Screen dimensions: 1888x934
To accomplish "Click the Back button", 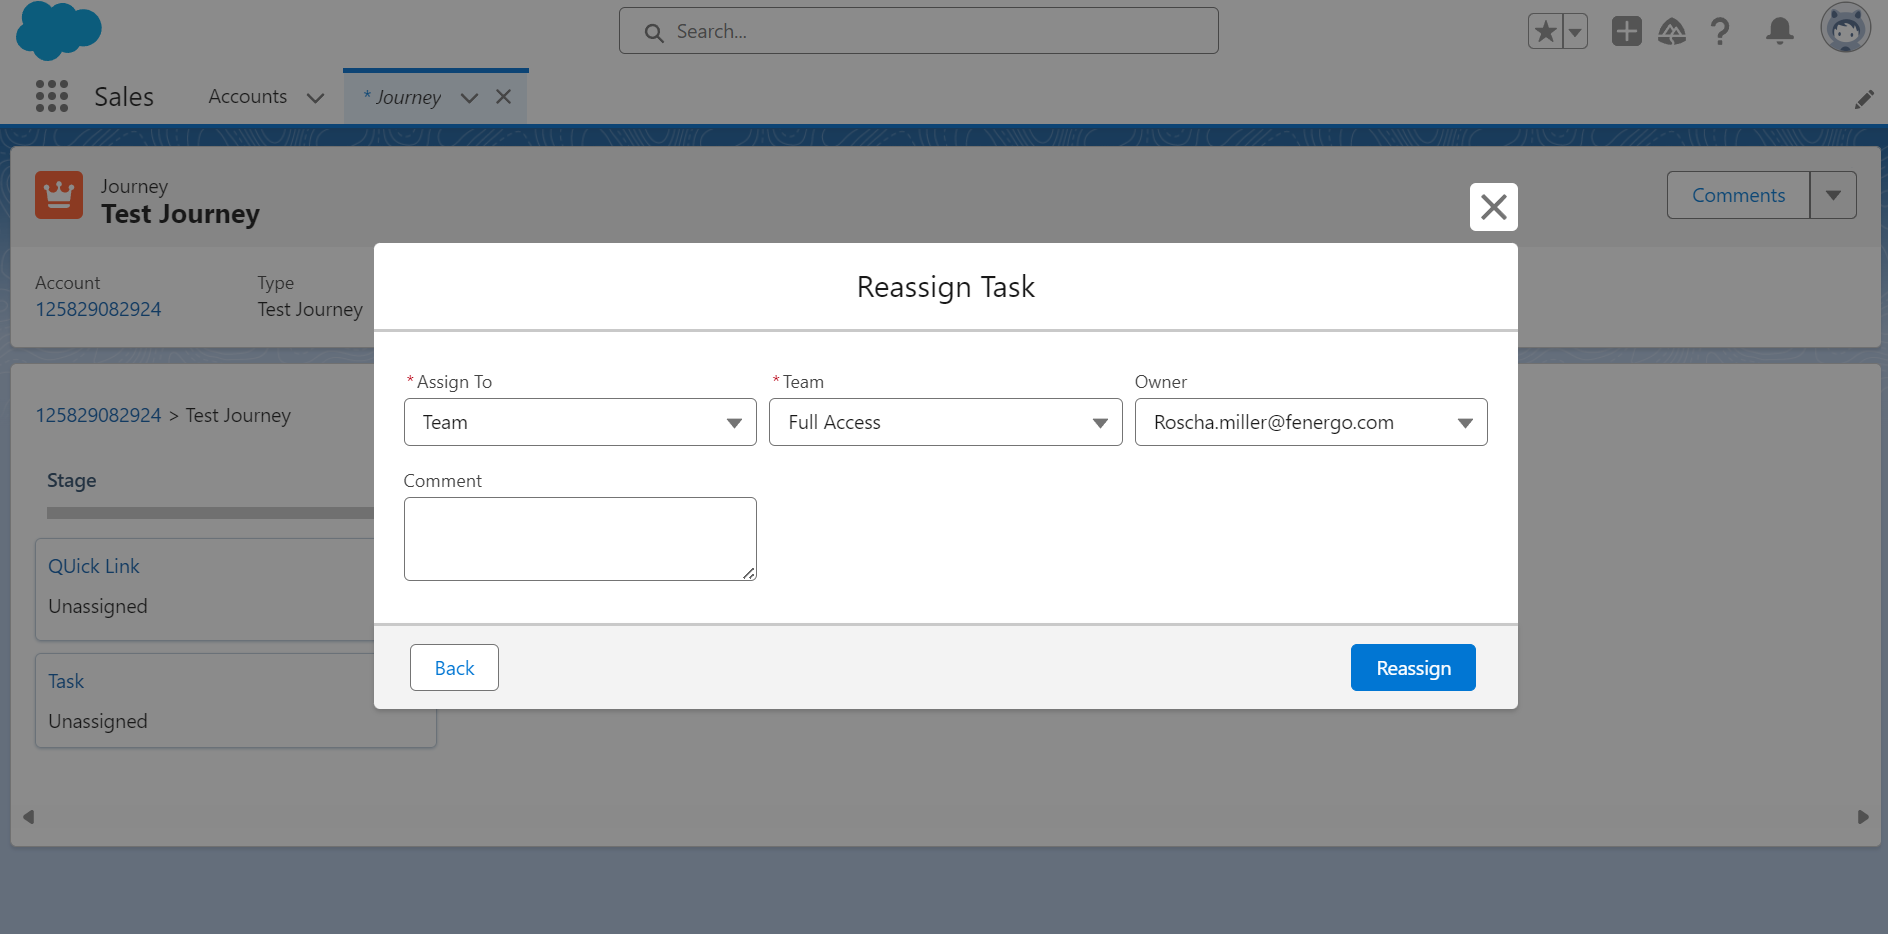I will [x=454, y=668].
